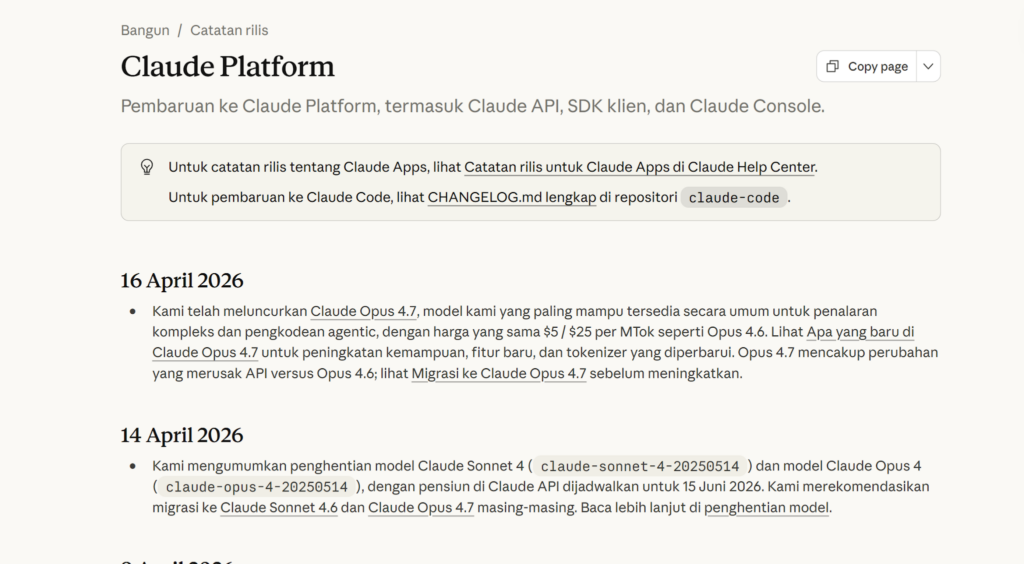Click the claude-code inline code label
The height and width of the screenshot is (564, 1024).
(x=734, y=198)
